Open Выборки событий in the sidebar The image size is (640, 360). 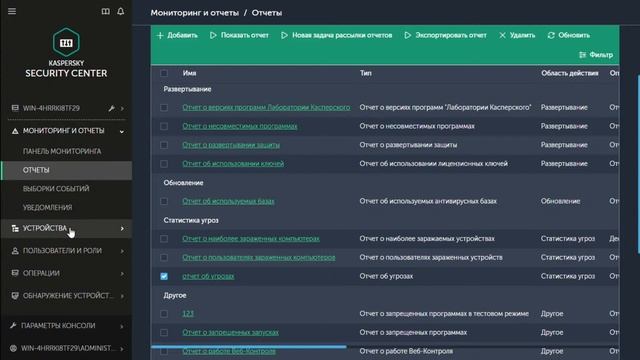coord(56,189)
